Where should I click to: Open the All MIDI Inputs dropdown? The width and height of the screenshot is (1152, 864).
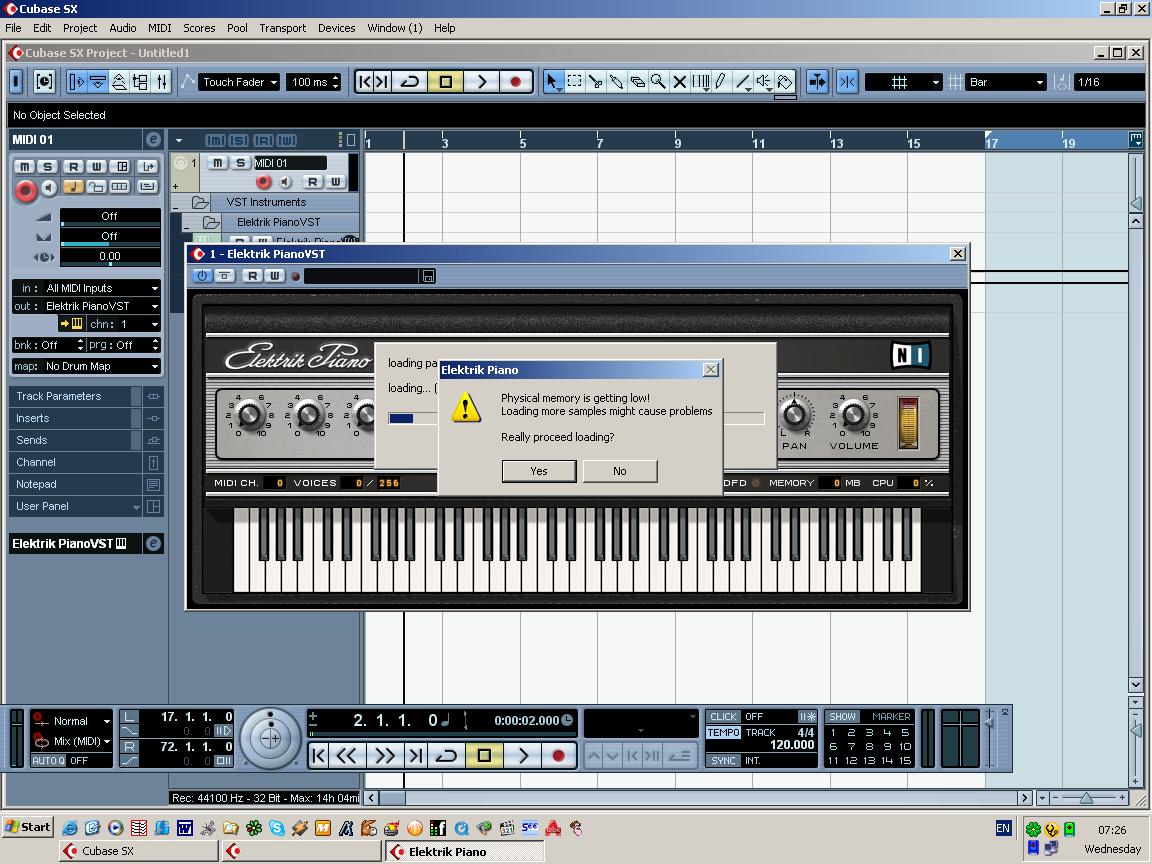101,288
